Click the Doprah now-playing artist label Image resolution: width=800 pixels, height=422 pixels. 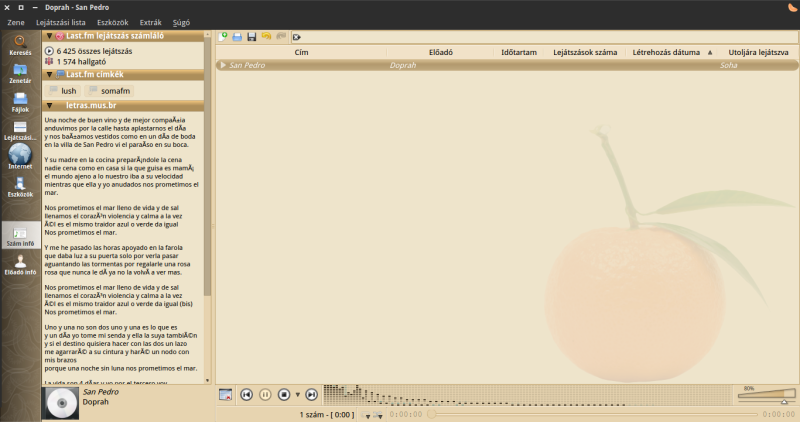pyautogui.click(x=95, y=402)
